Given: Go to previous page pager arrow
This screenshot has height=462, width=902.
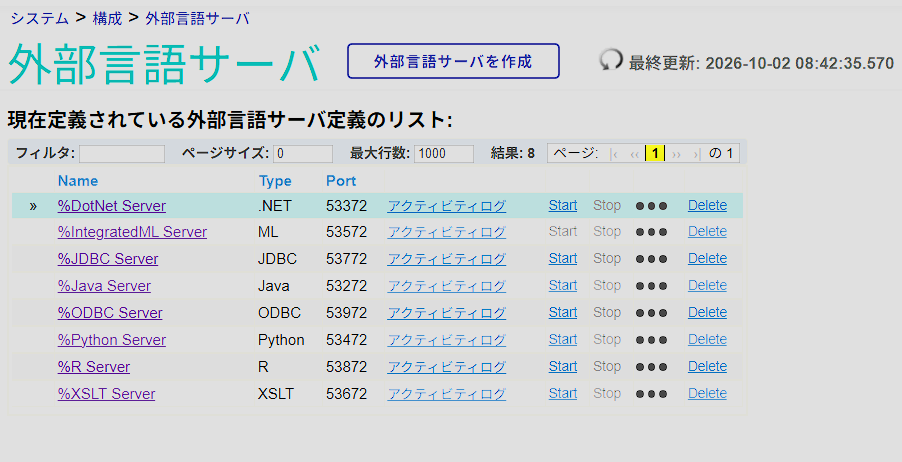Looking at the screenshot, I should [x=635, y=154].
